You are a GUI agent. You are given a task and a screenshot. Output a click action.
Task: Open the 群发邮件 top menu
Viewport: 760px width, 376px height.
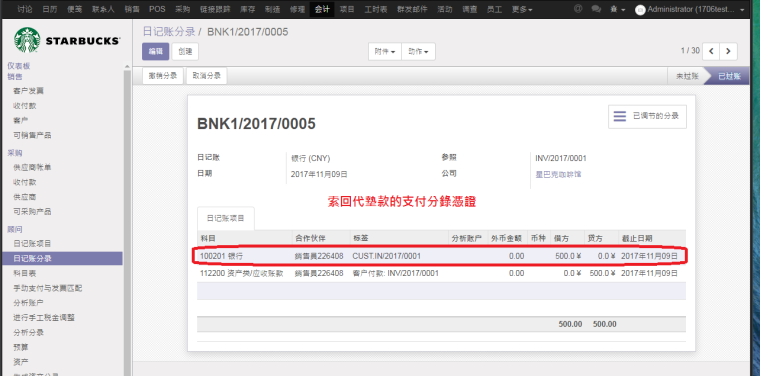[412, 9]
